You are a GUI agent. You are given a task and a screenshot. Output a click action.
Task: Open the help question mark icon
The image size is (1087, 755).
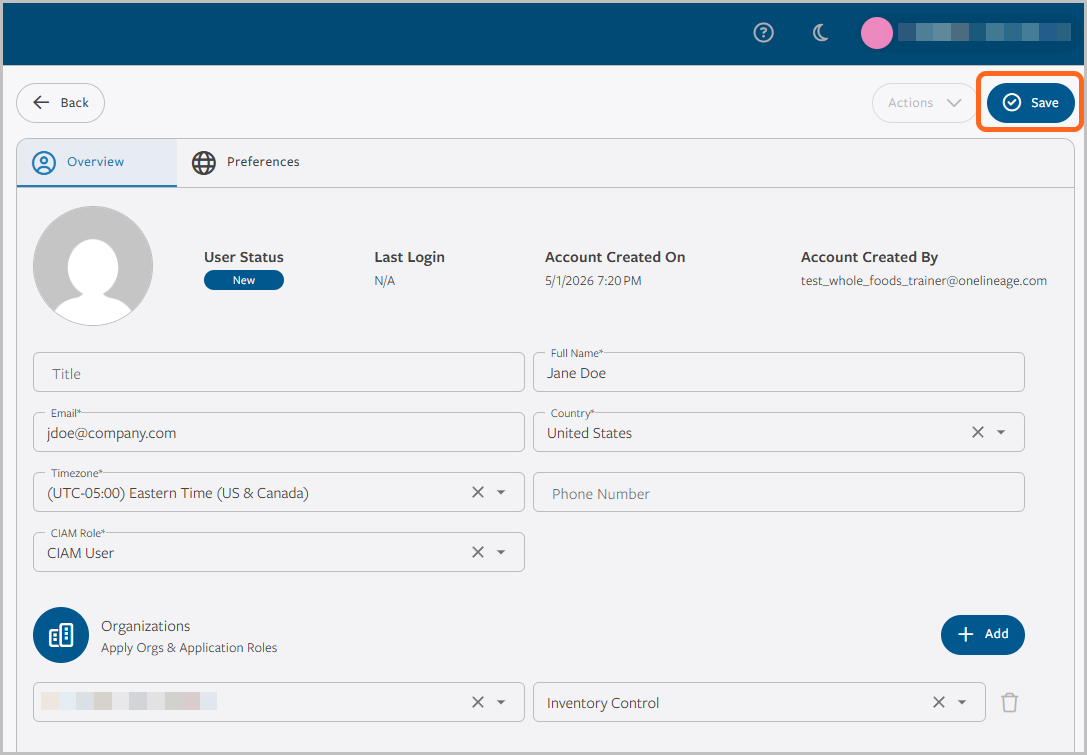click(763, 33)
